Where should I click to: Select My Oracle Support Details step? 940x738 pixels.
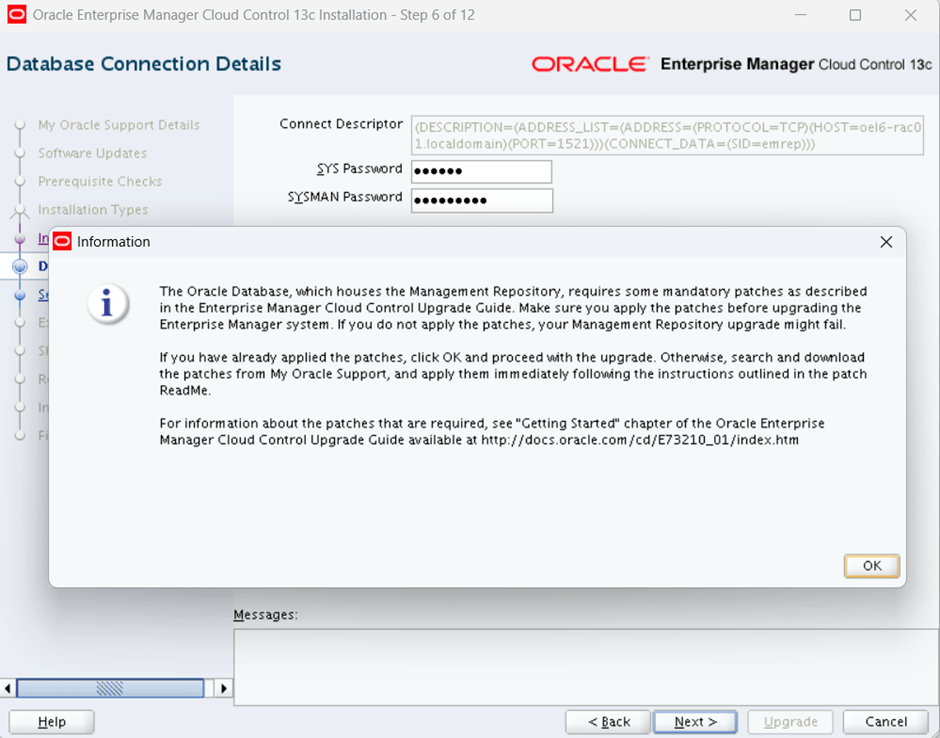coord(118,125)
